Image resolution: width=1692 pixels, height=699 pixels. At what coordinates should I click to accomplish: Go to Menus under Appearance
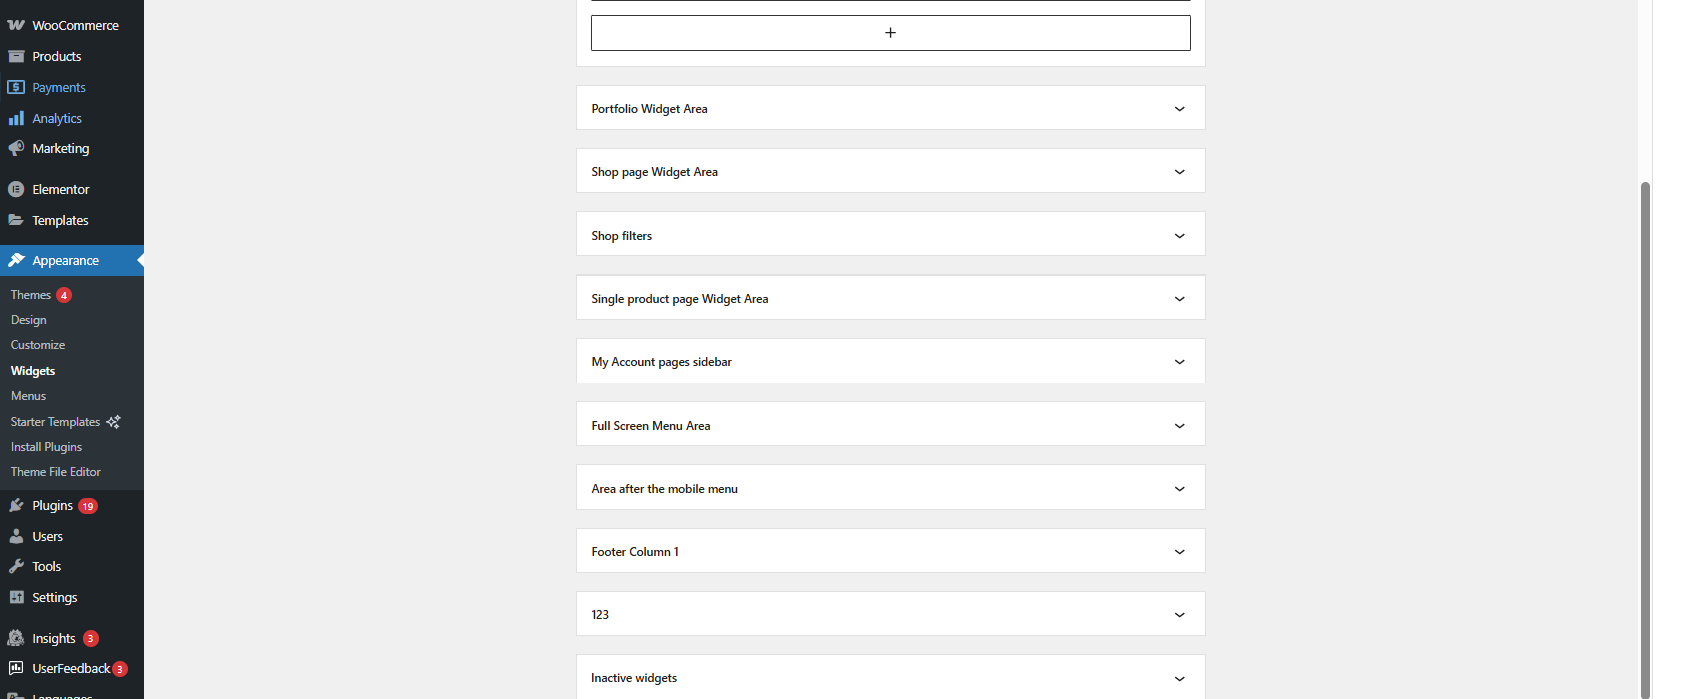click(28, 396)
